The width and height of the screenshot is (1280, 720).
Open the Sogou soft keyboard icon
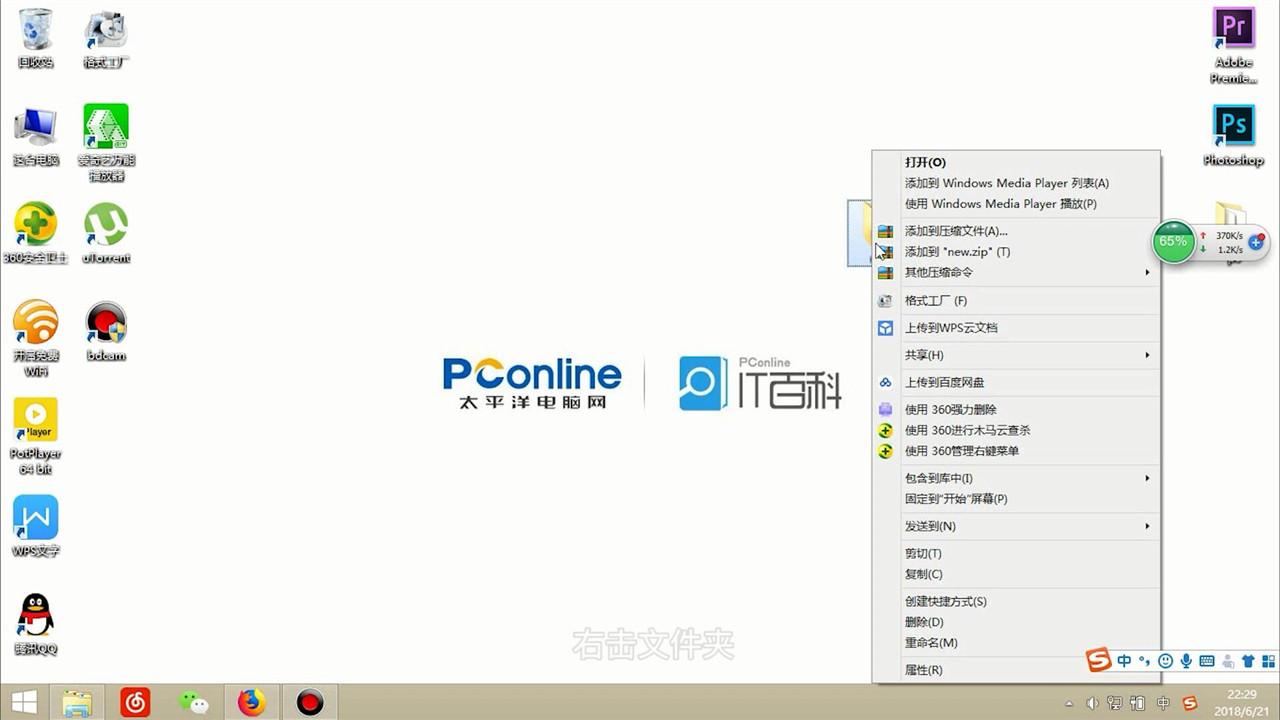click(1207, 661)
